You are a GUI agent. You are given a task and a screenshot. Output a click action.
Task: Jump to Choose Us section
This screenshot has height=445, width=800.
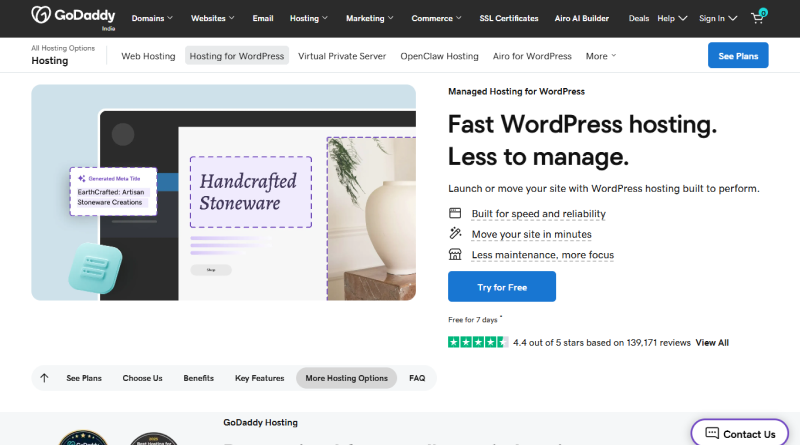click(x=142, y=378)
